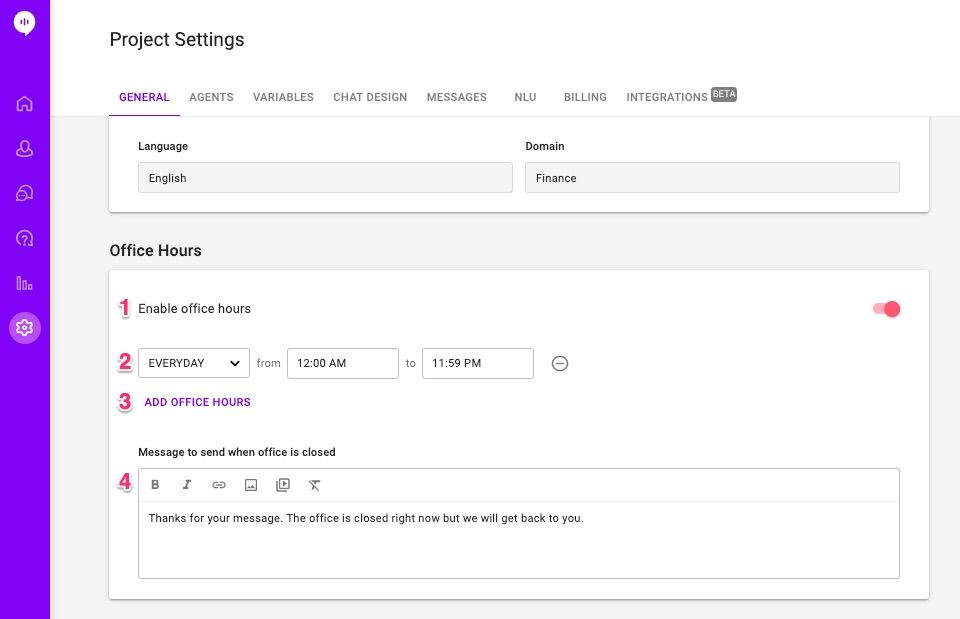Screen dimensions: 960x619
Task: Open the help question bubble icon
Action: pyautogui.click(x=24, y=238)
